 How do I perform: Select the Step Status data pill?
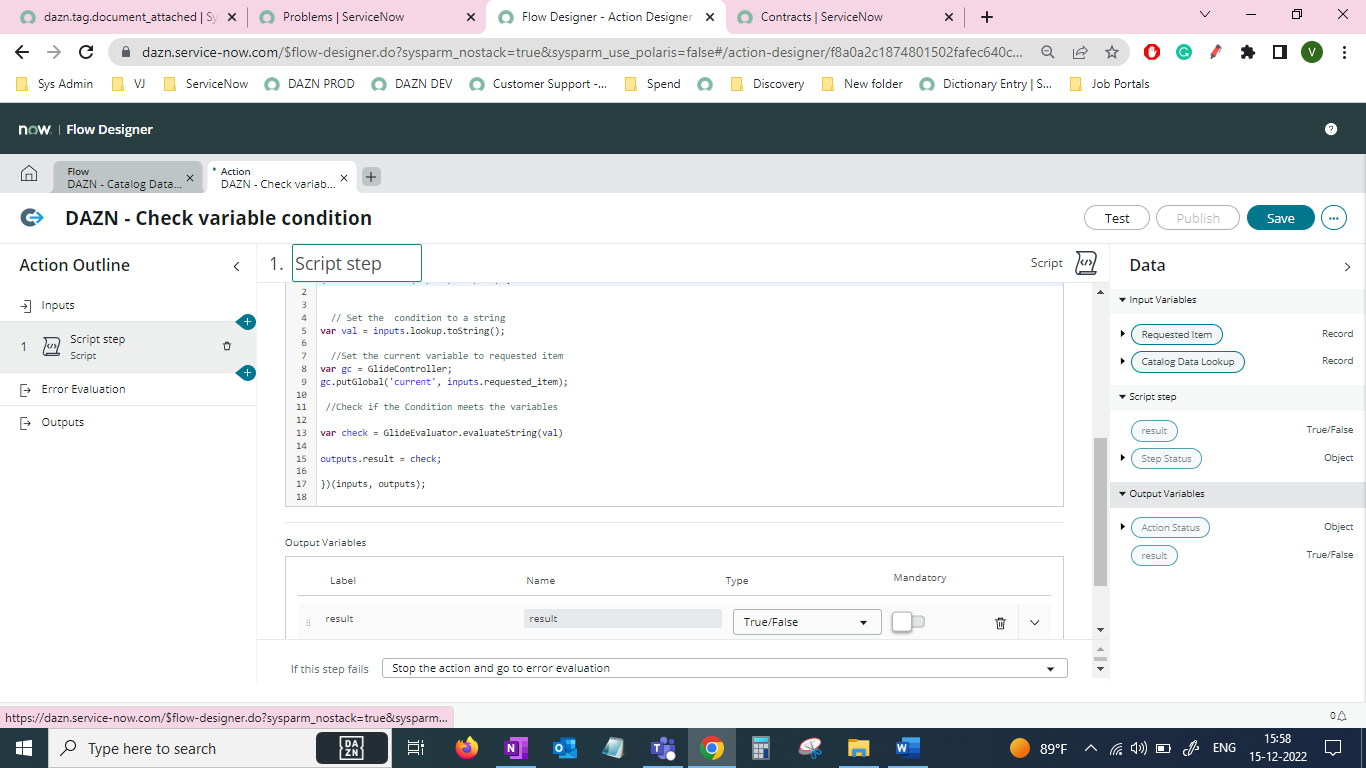(x=1166, y=459)
